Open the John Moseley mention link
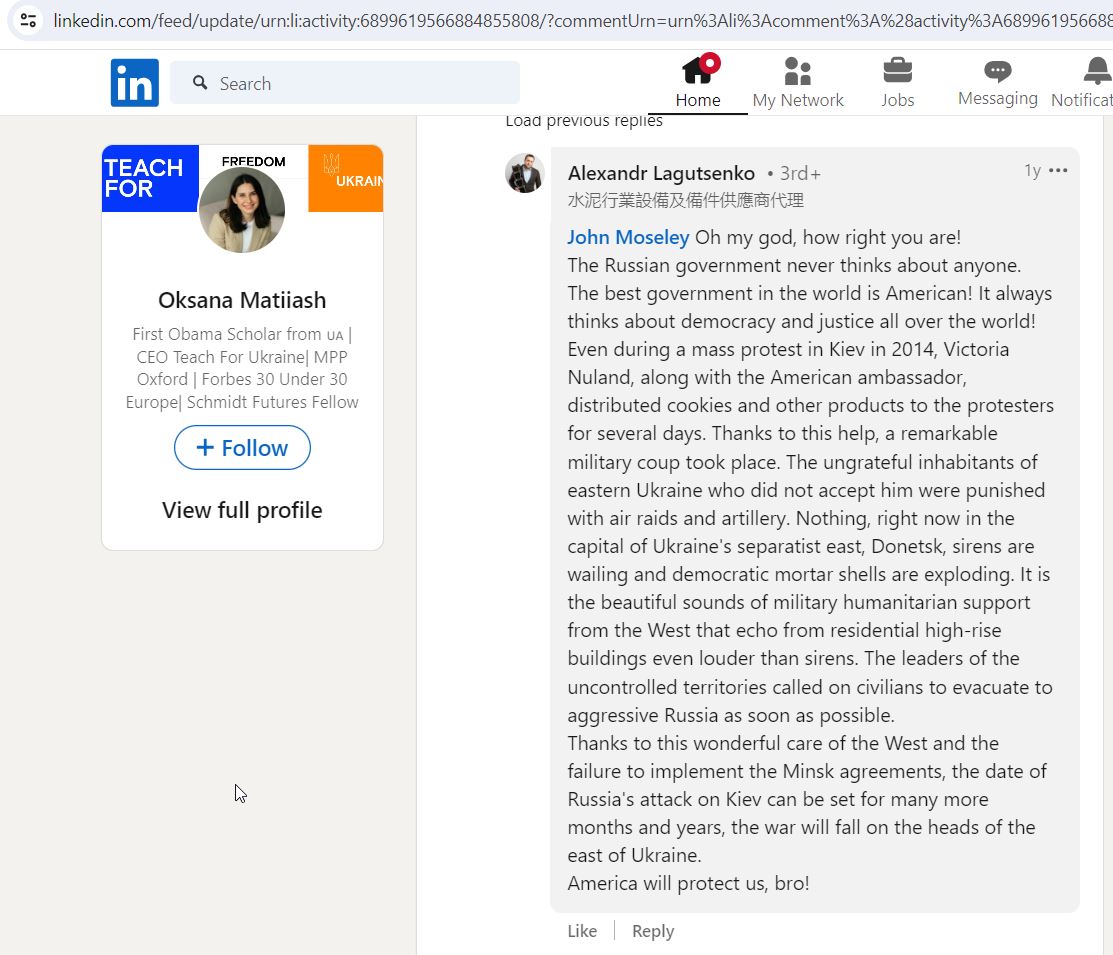This screenshot has width=1113, height=955. tap(628, 237)
